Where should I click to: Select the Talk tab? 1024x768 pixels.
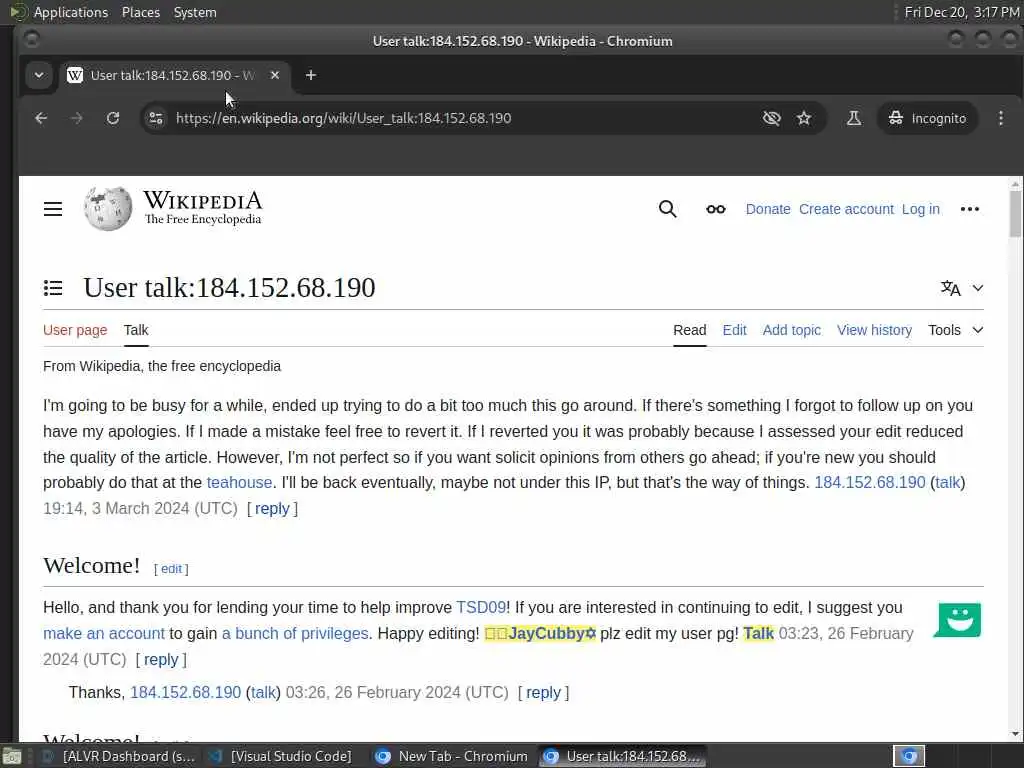coord(136,330)
